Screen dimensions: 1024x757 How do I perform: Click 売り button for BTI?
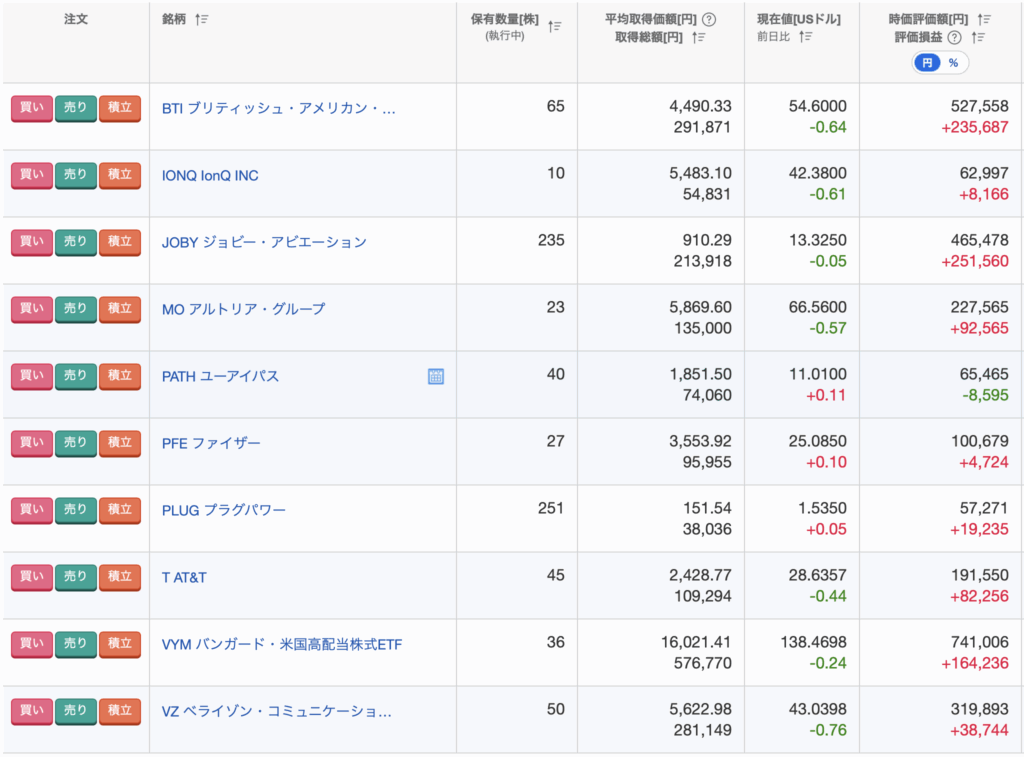(76, 108)
